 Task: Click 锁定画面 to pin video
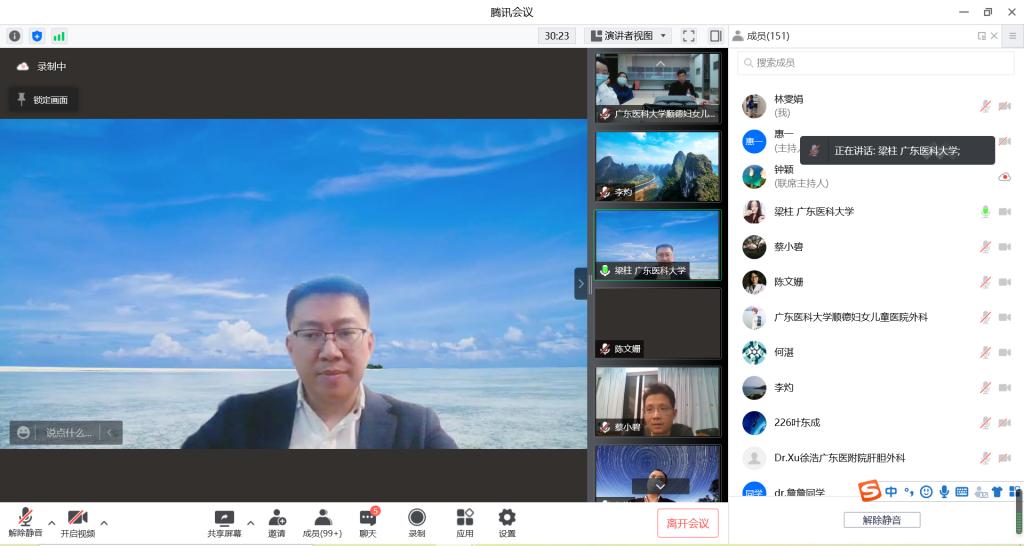43,100
